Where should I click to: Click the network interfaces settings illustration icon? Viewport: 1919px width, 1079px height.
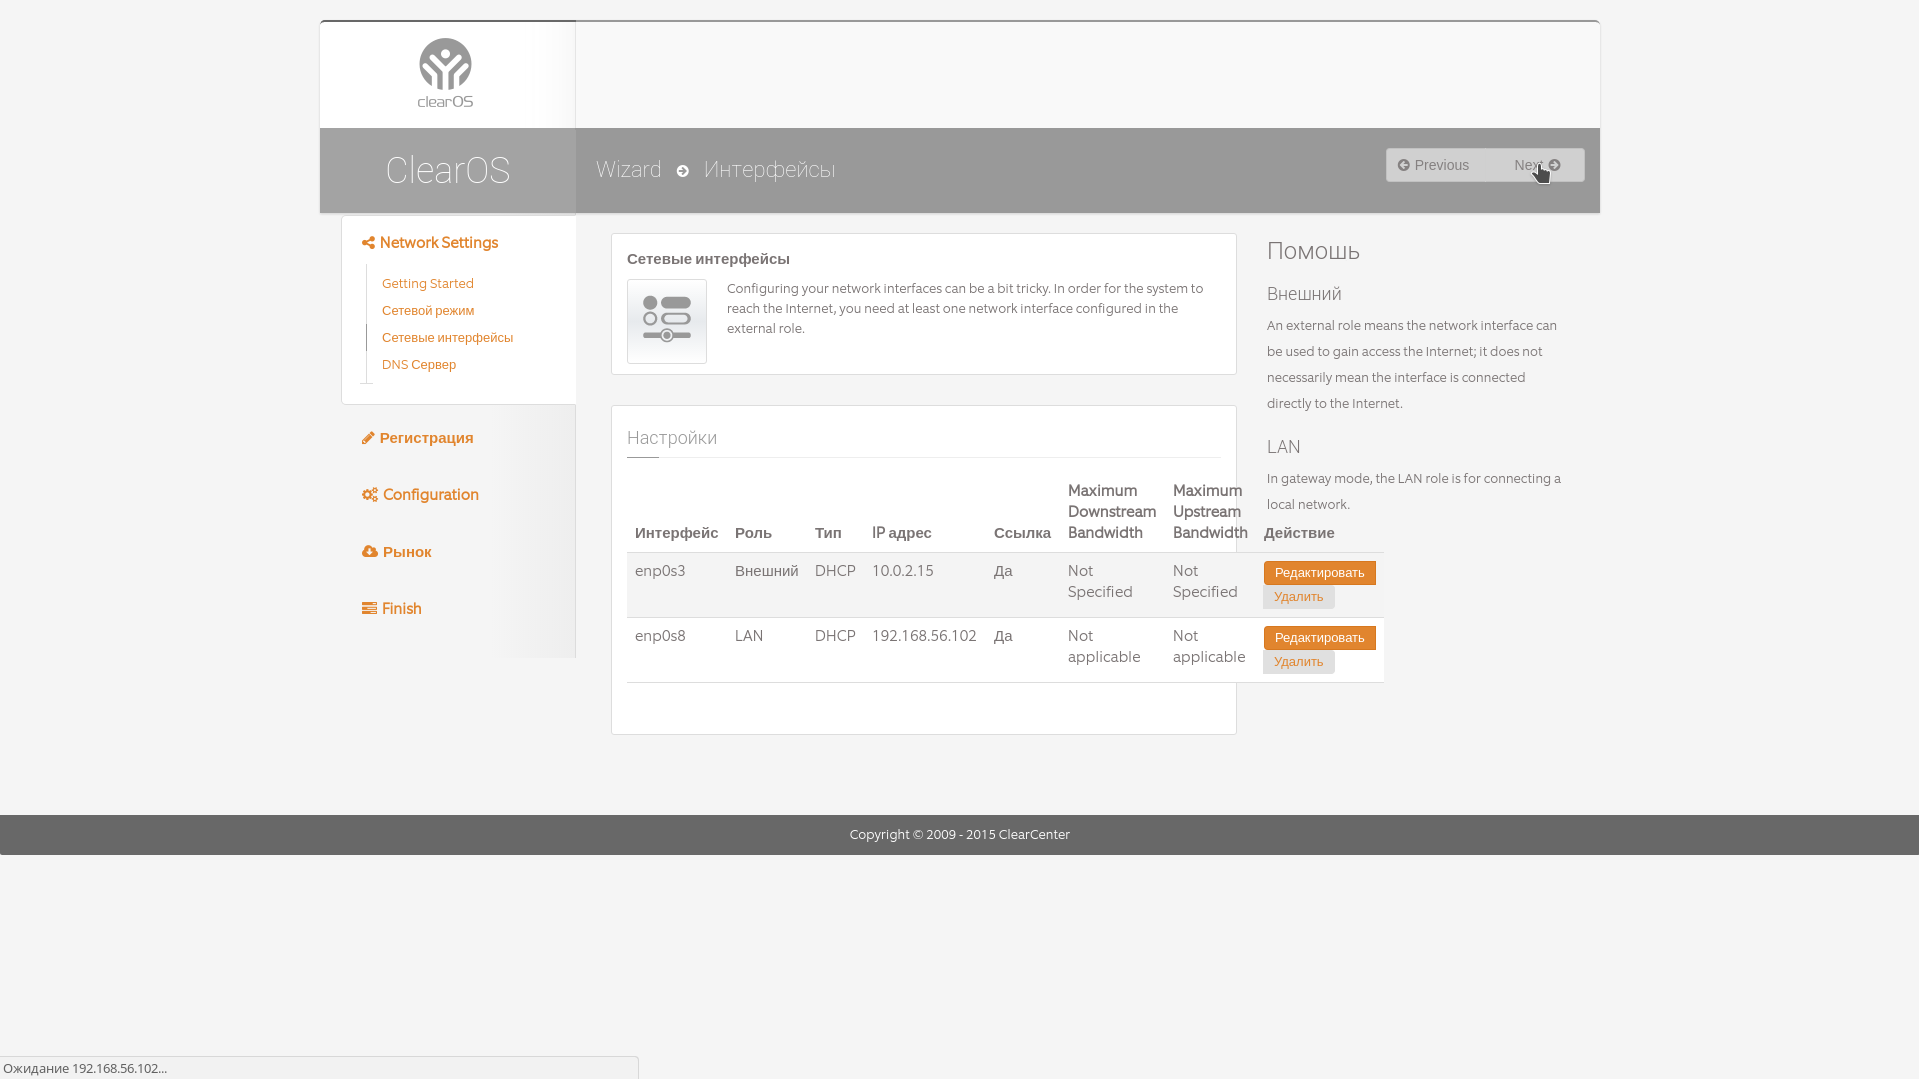pos(667,321)
